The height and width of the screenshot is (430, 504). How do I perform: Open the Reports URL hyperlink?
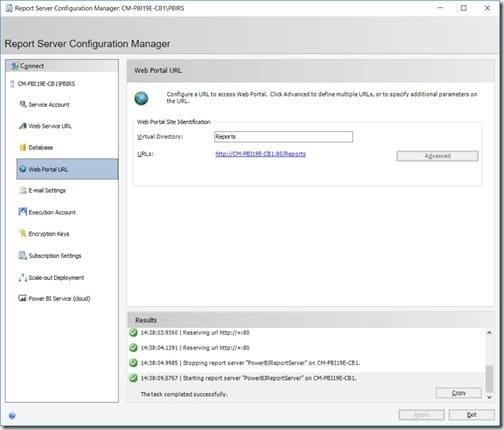coord(260,154)
